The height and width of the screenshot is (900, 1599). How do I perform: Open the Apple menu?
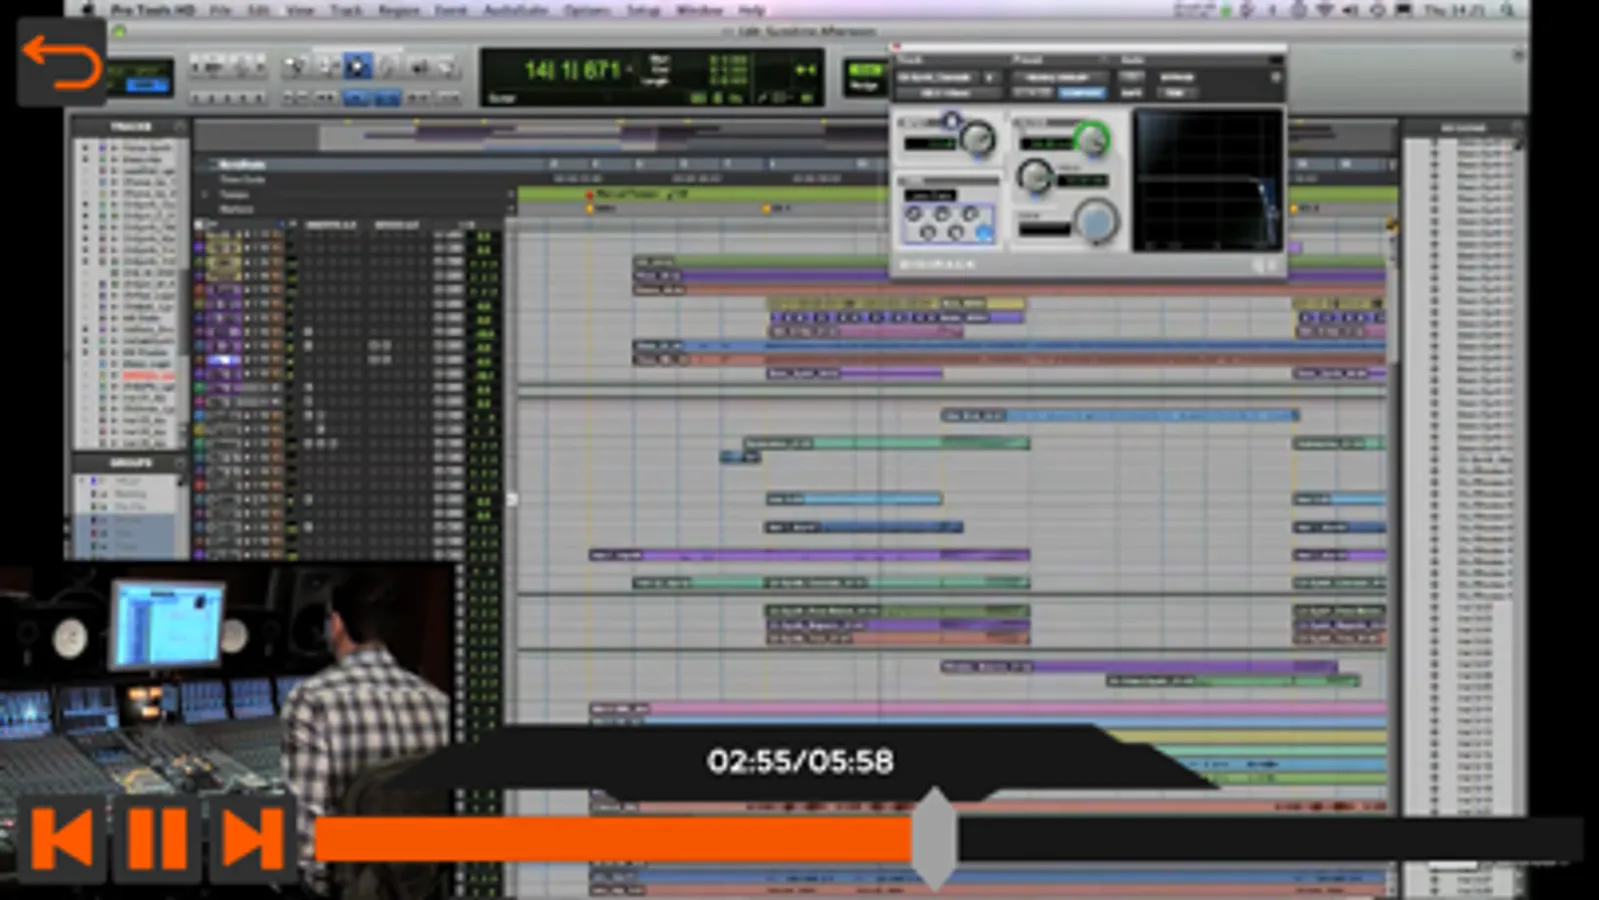[88, 10]
